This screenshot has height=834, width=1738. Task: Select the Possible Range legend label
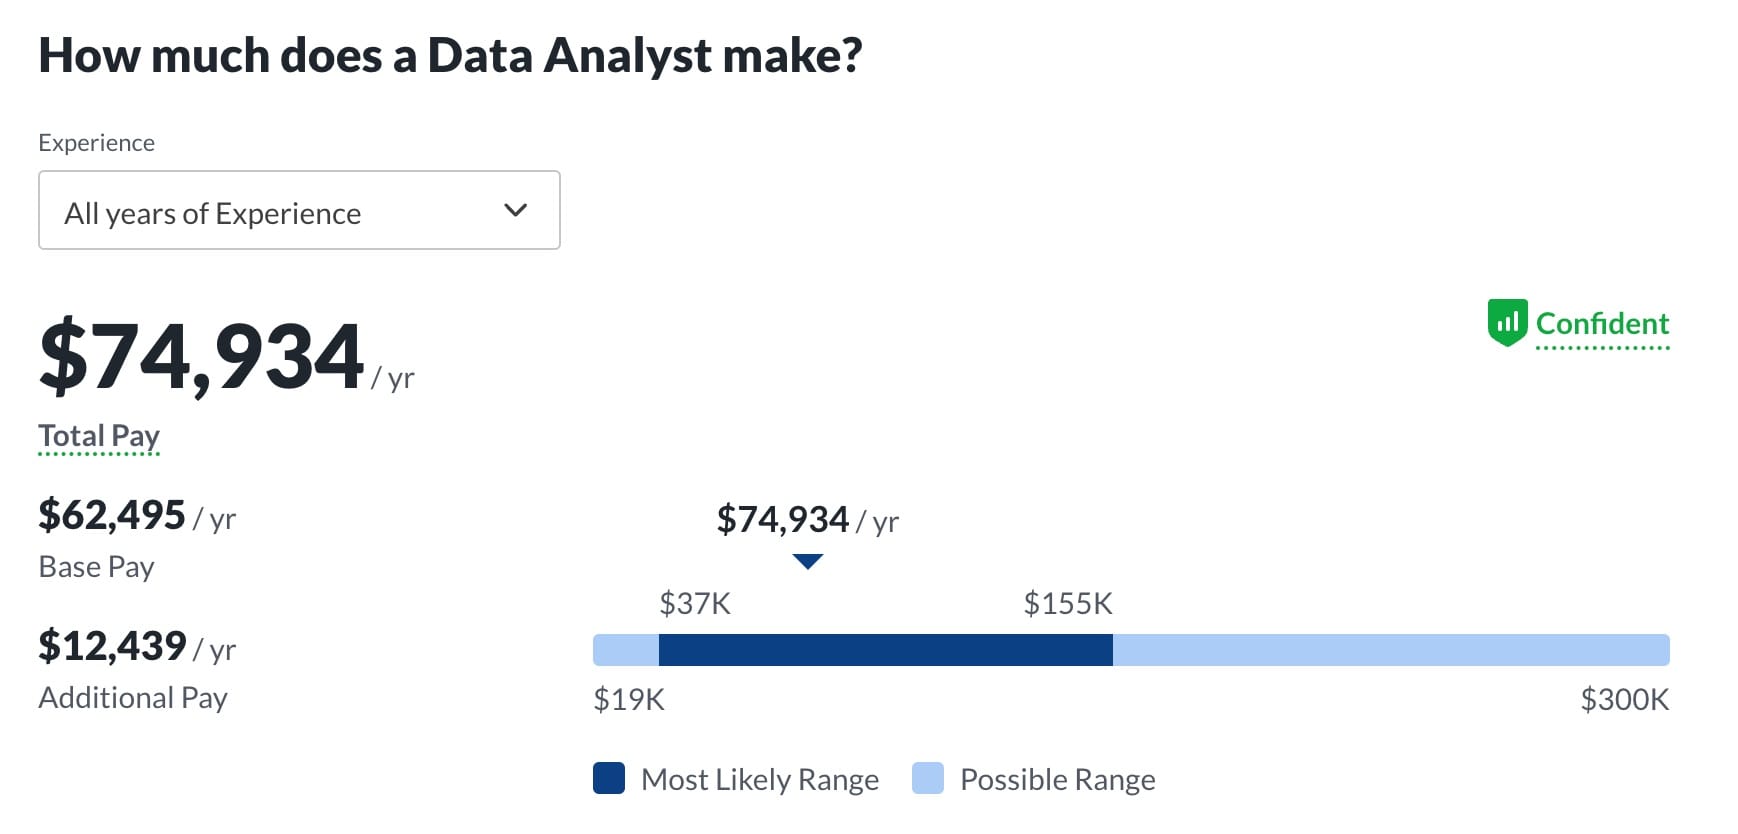pos(1057,779)
